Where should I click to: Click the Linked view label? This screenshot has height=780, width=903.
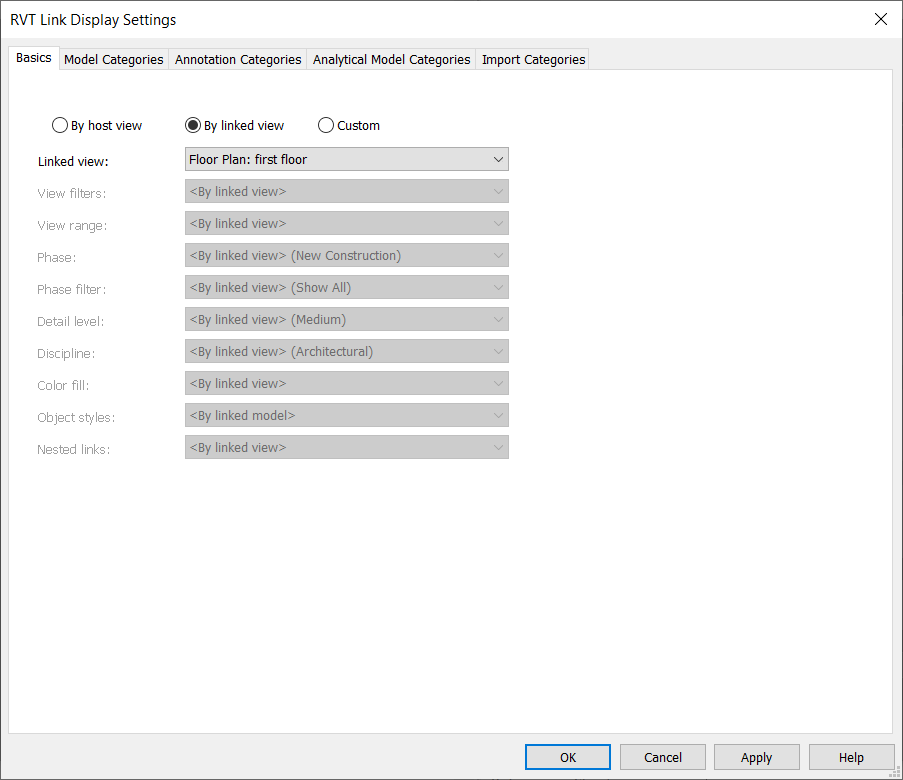73,161
